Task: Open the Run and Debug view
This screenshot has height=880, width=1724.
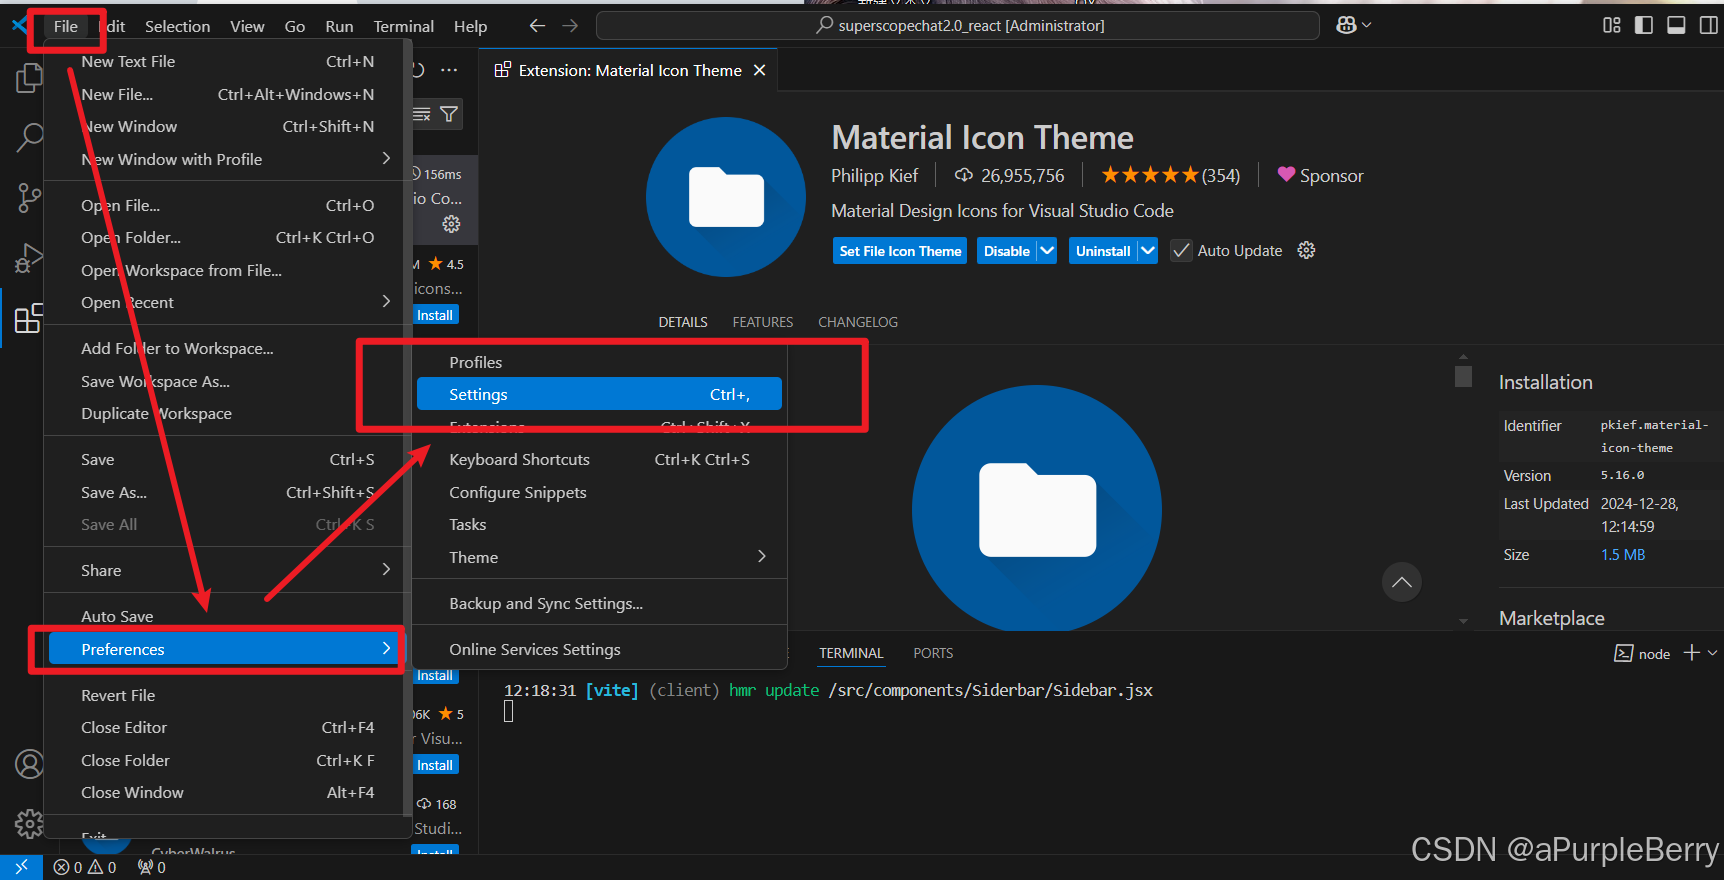Action: click(29, 258)
